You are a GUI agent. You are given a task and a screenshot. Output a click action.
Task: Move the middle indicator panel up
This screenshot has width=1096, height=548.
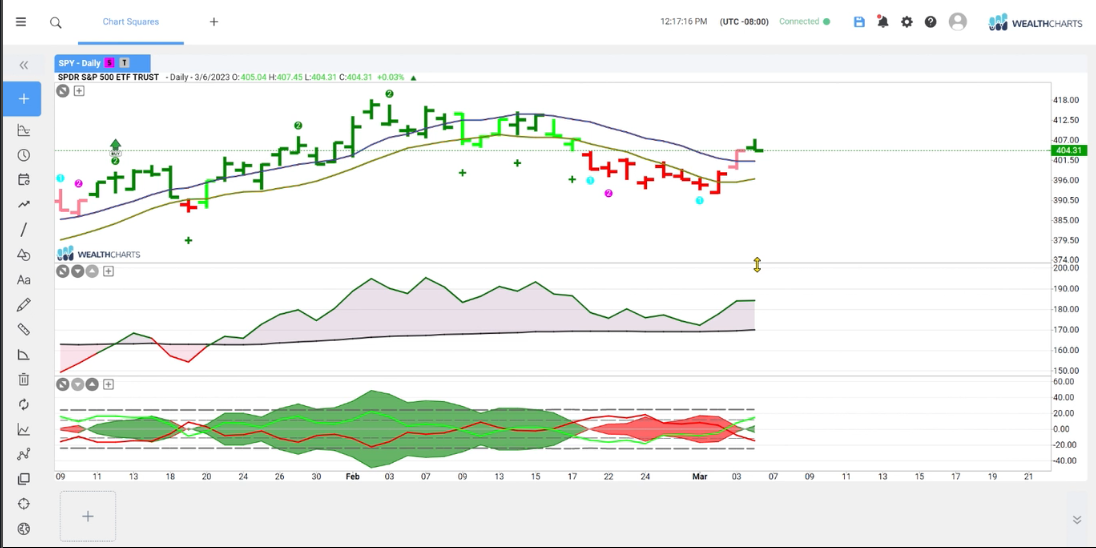pyautogui.click(x=92, y=271)
